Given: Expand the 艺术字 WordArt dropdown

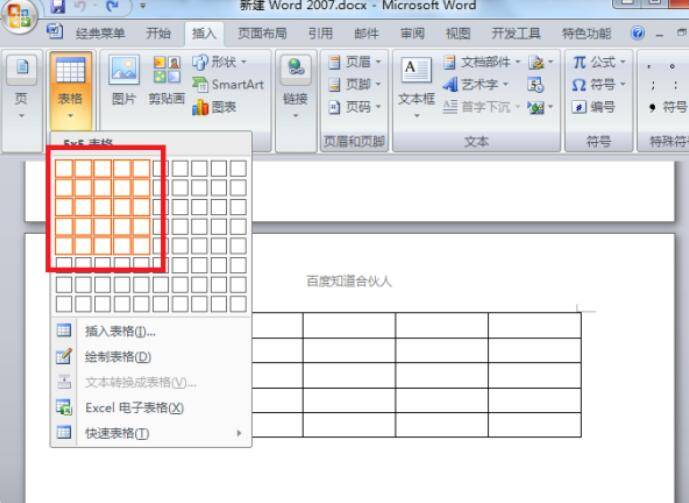Looking at the screenshot, I should pyautogui.click(x=478, y=84).
